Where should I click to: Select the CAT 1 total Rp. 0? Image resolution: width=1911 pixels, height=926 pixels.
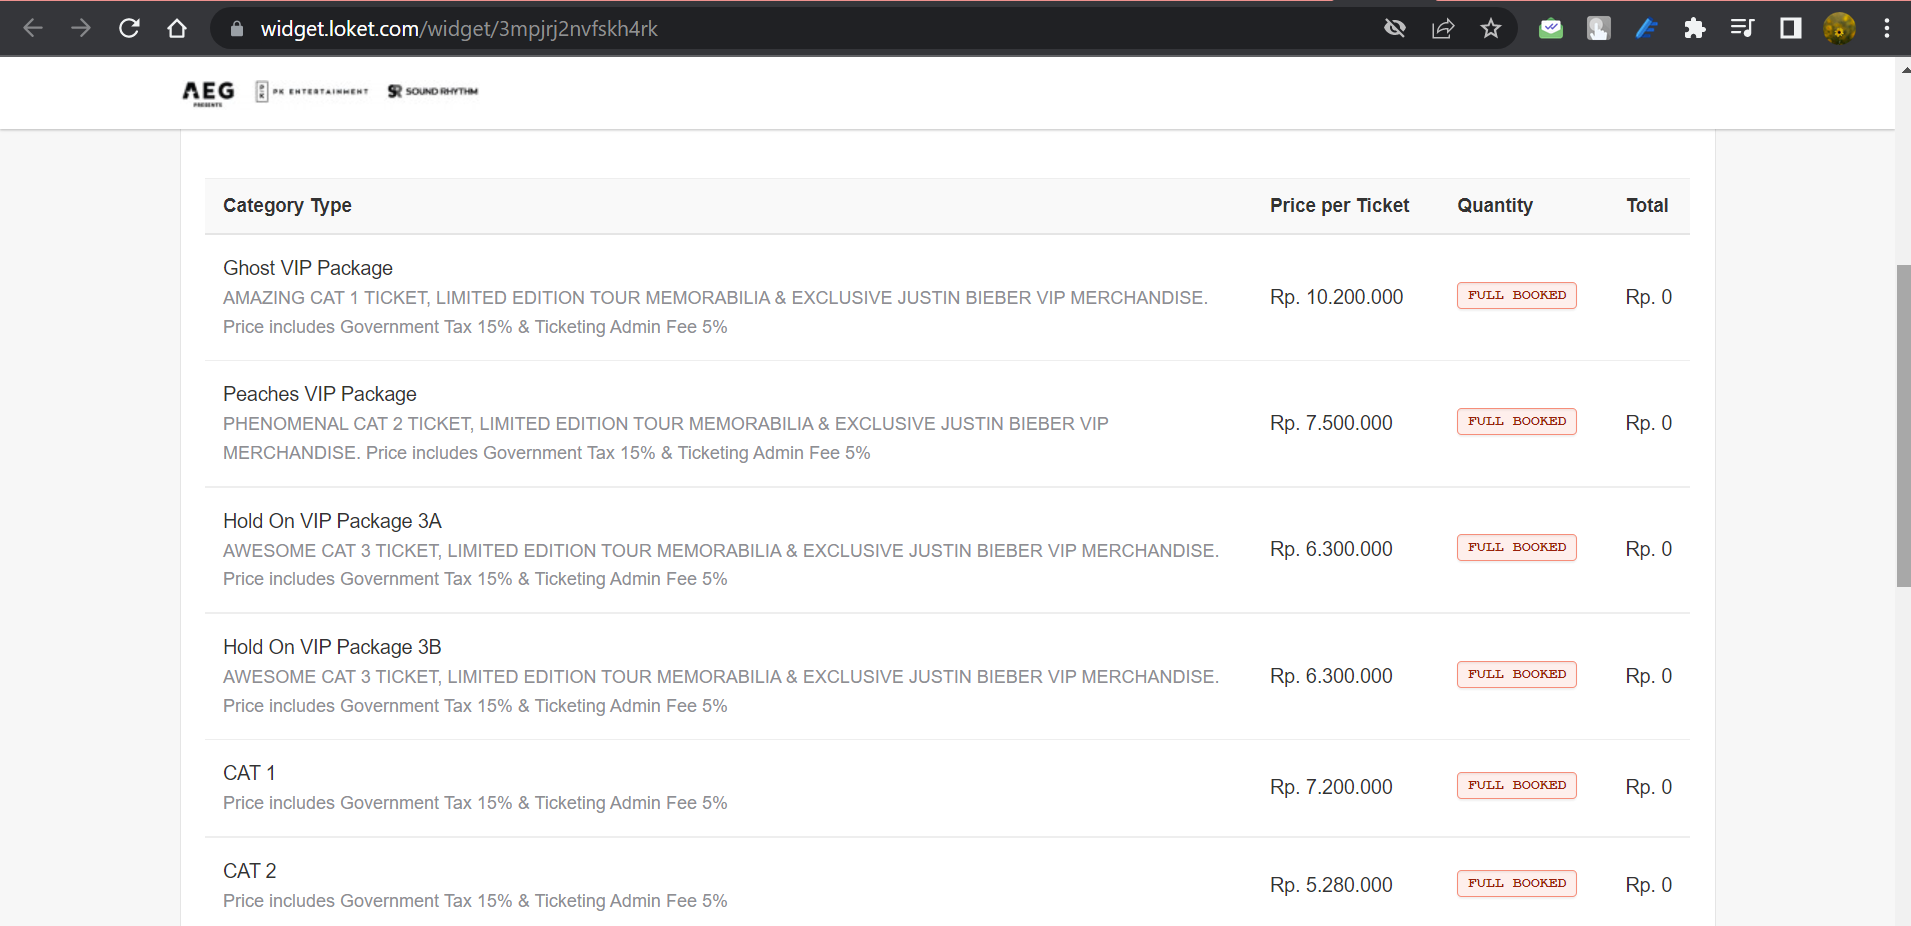tap(1648, 787)
